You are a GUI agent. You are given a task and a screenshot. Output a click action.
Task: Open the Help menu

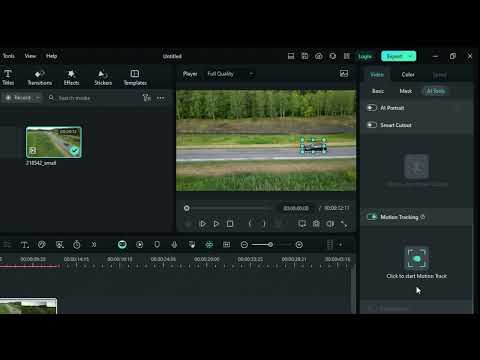(x=52, y=56)
